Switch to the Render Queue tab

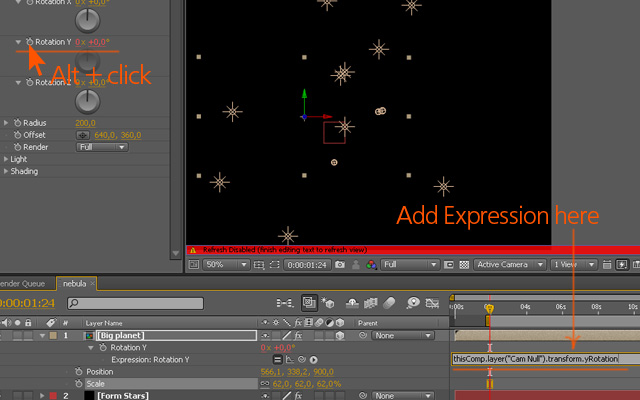22,284
